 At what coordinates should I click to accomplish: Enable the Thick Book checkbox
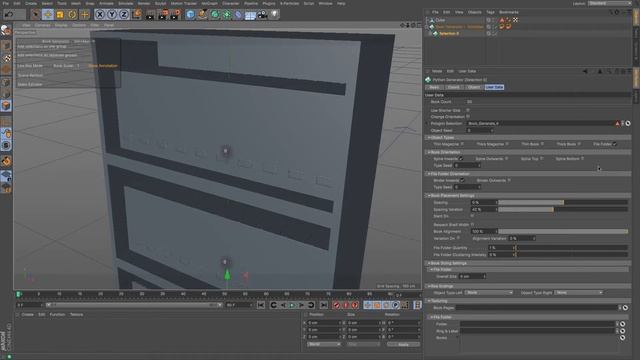pos(579,144)
